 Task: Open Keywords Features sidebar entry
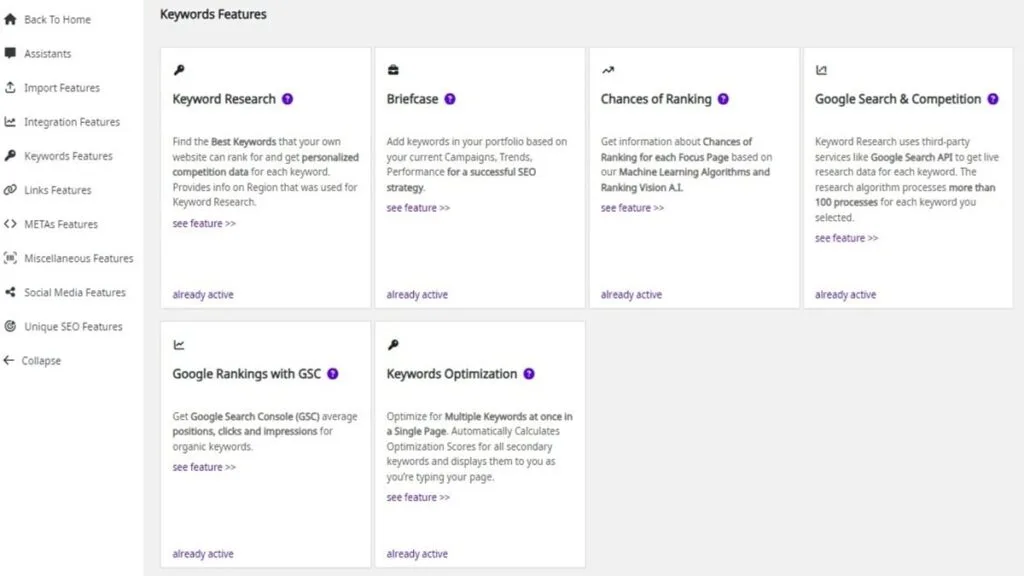68,156
